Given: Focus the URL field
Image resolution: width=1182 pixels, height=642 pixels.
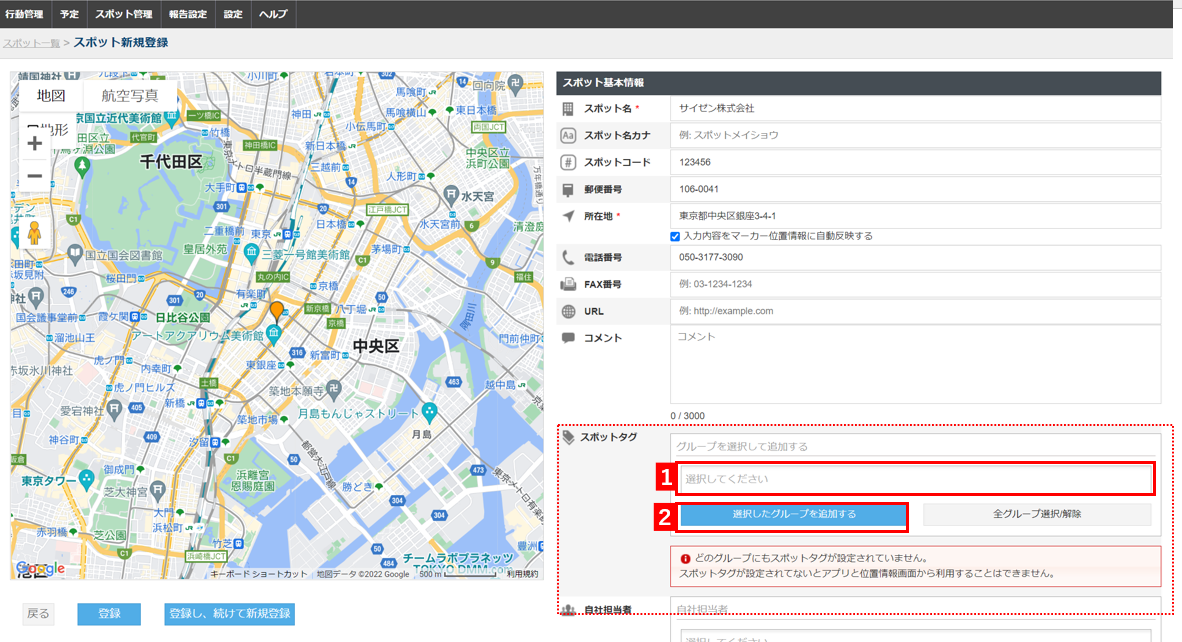Looking at the screenshot, I should (x=915, y=311).
